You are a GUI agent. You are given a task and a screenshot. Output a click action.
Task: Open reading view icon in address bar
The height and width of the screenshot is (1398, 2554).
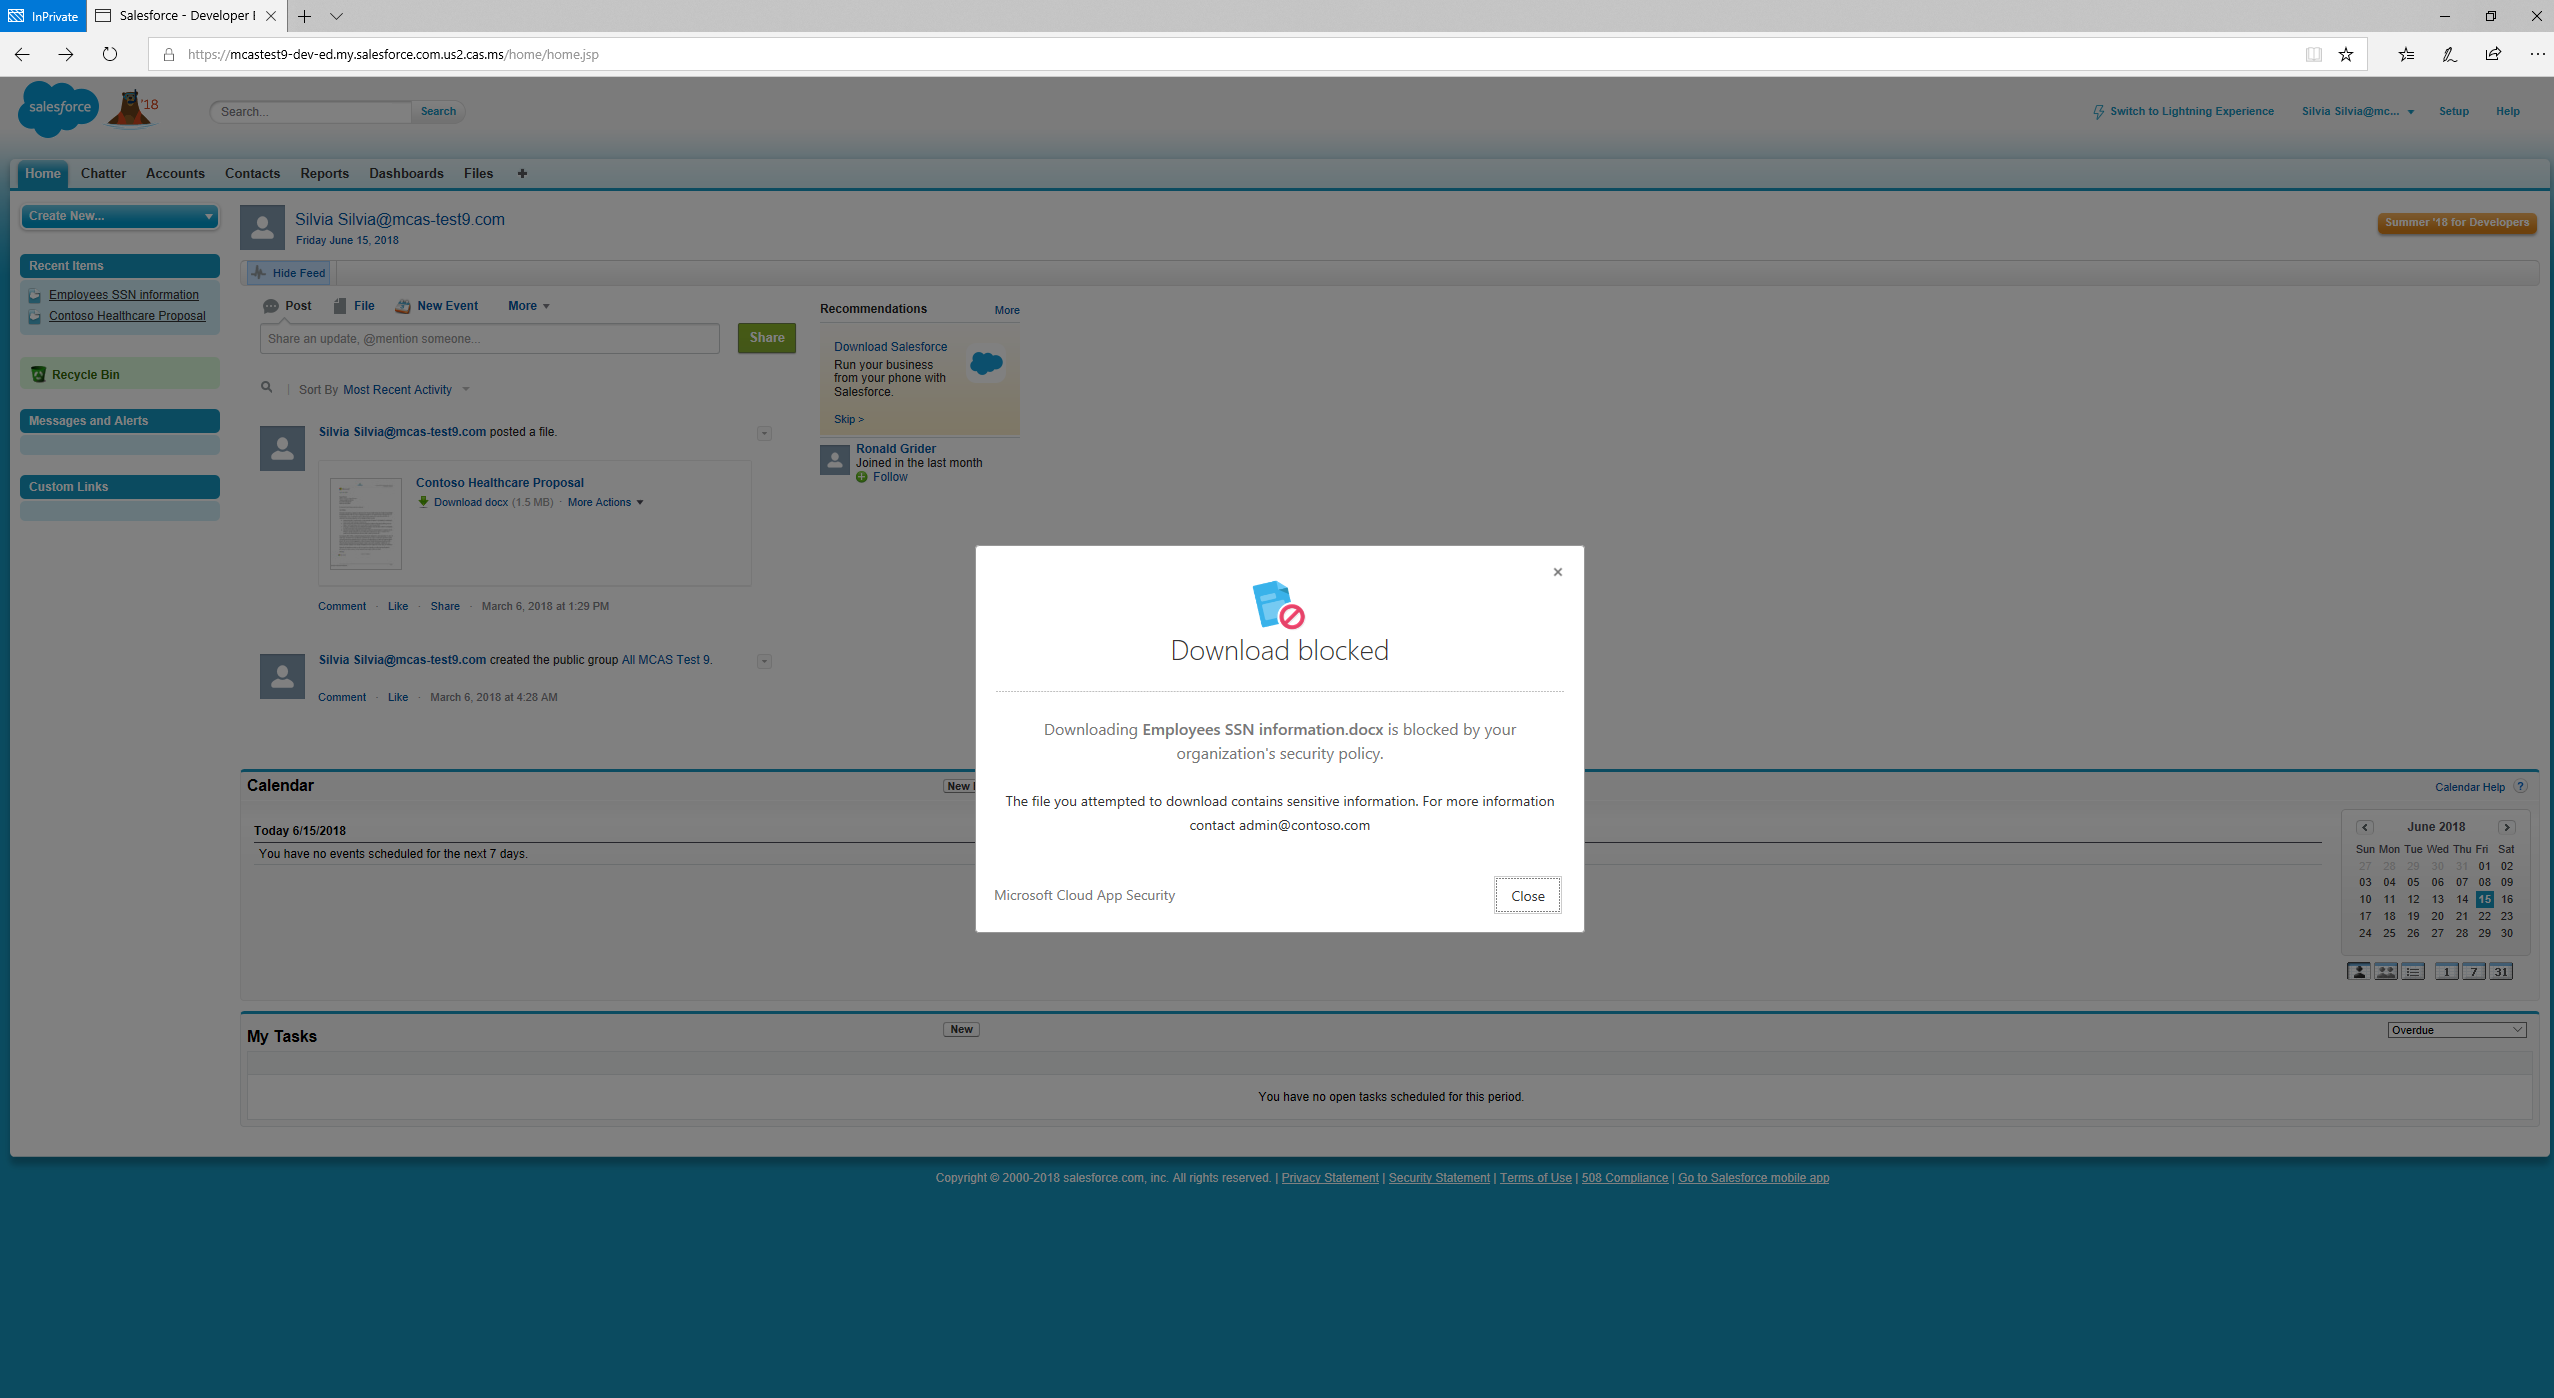tap(2313, 54)
